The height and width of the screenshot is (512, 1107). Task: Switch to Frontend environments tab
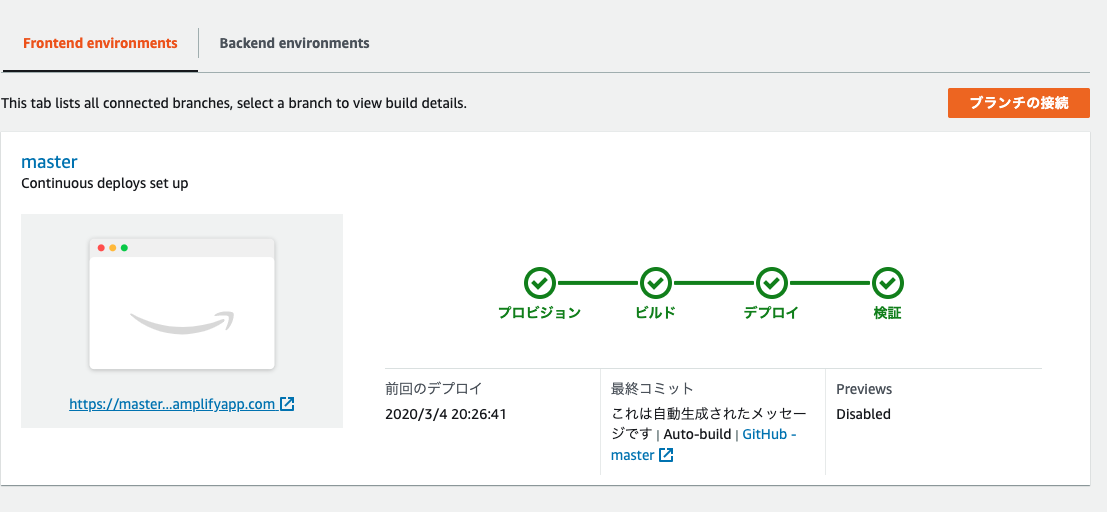pos(100,43)
